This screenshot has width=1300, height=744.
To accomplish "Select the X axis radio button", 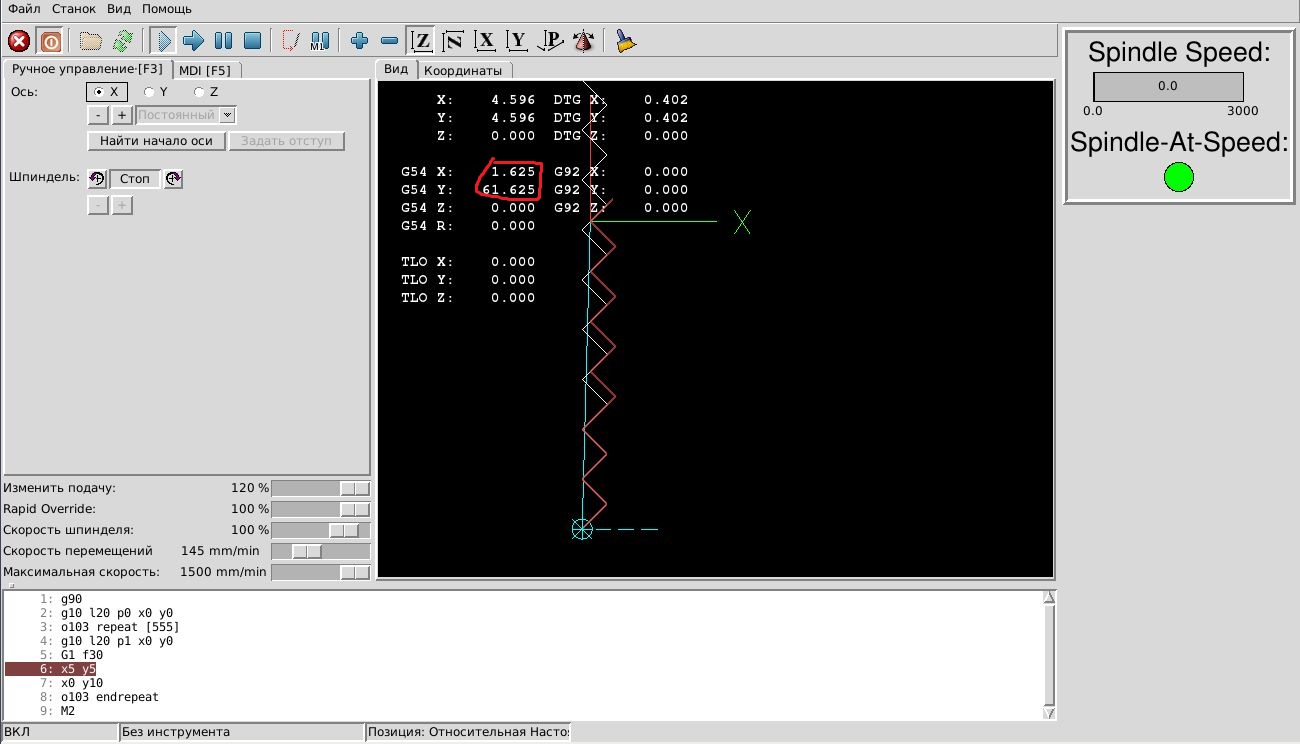I will [106, 92].
